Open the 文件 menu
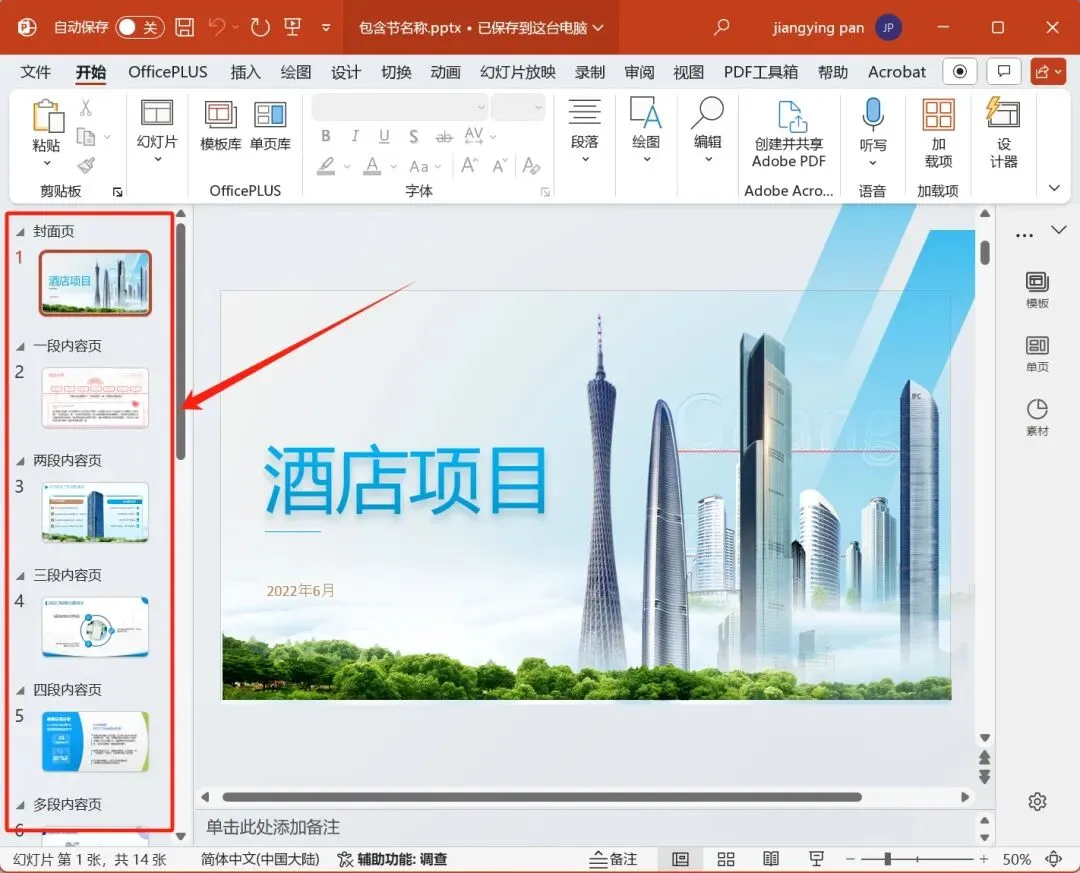This screenshot has height=873, width=1080. pyautogui.click(x=35, y=72)
